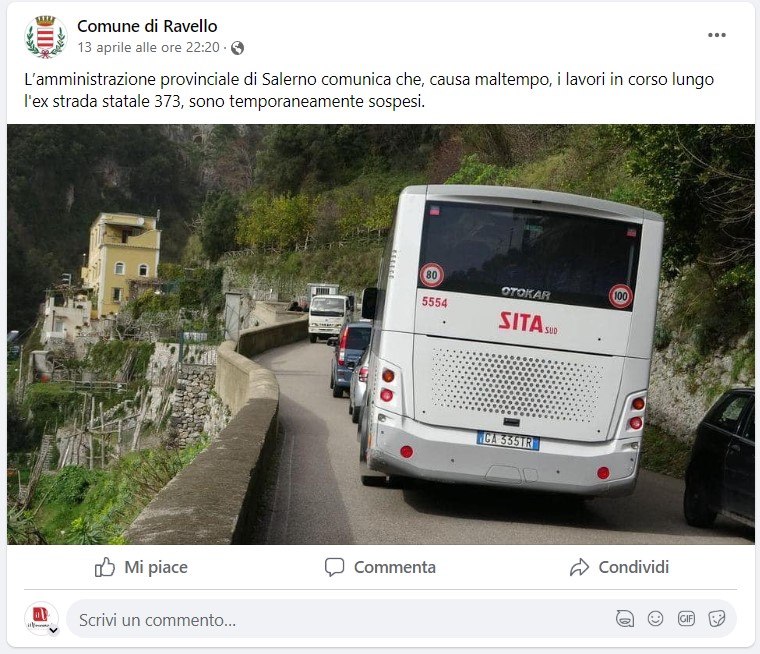This screenshot has height=654, width=760.
Task: Open the sticker picker icon
Action: pyautogui.click(x=716, y=619)
